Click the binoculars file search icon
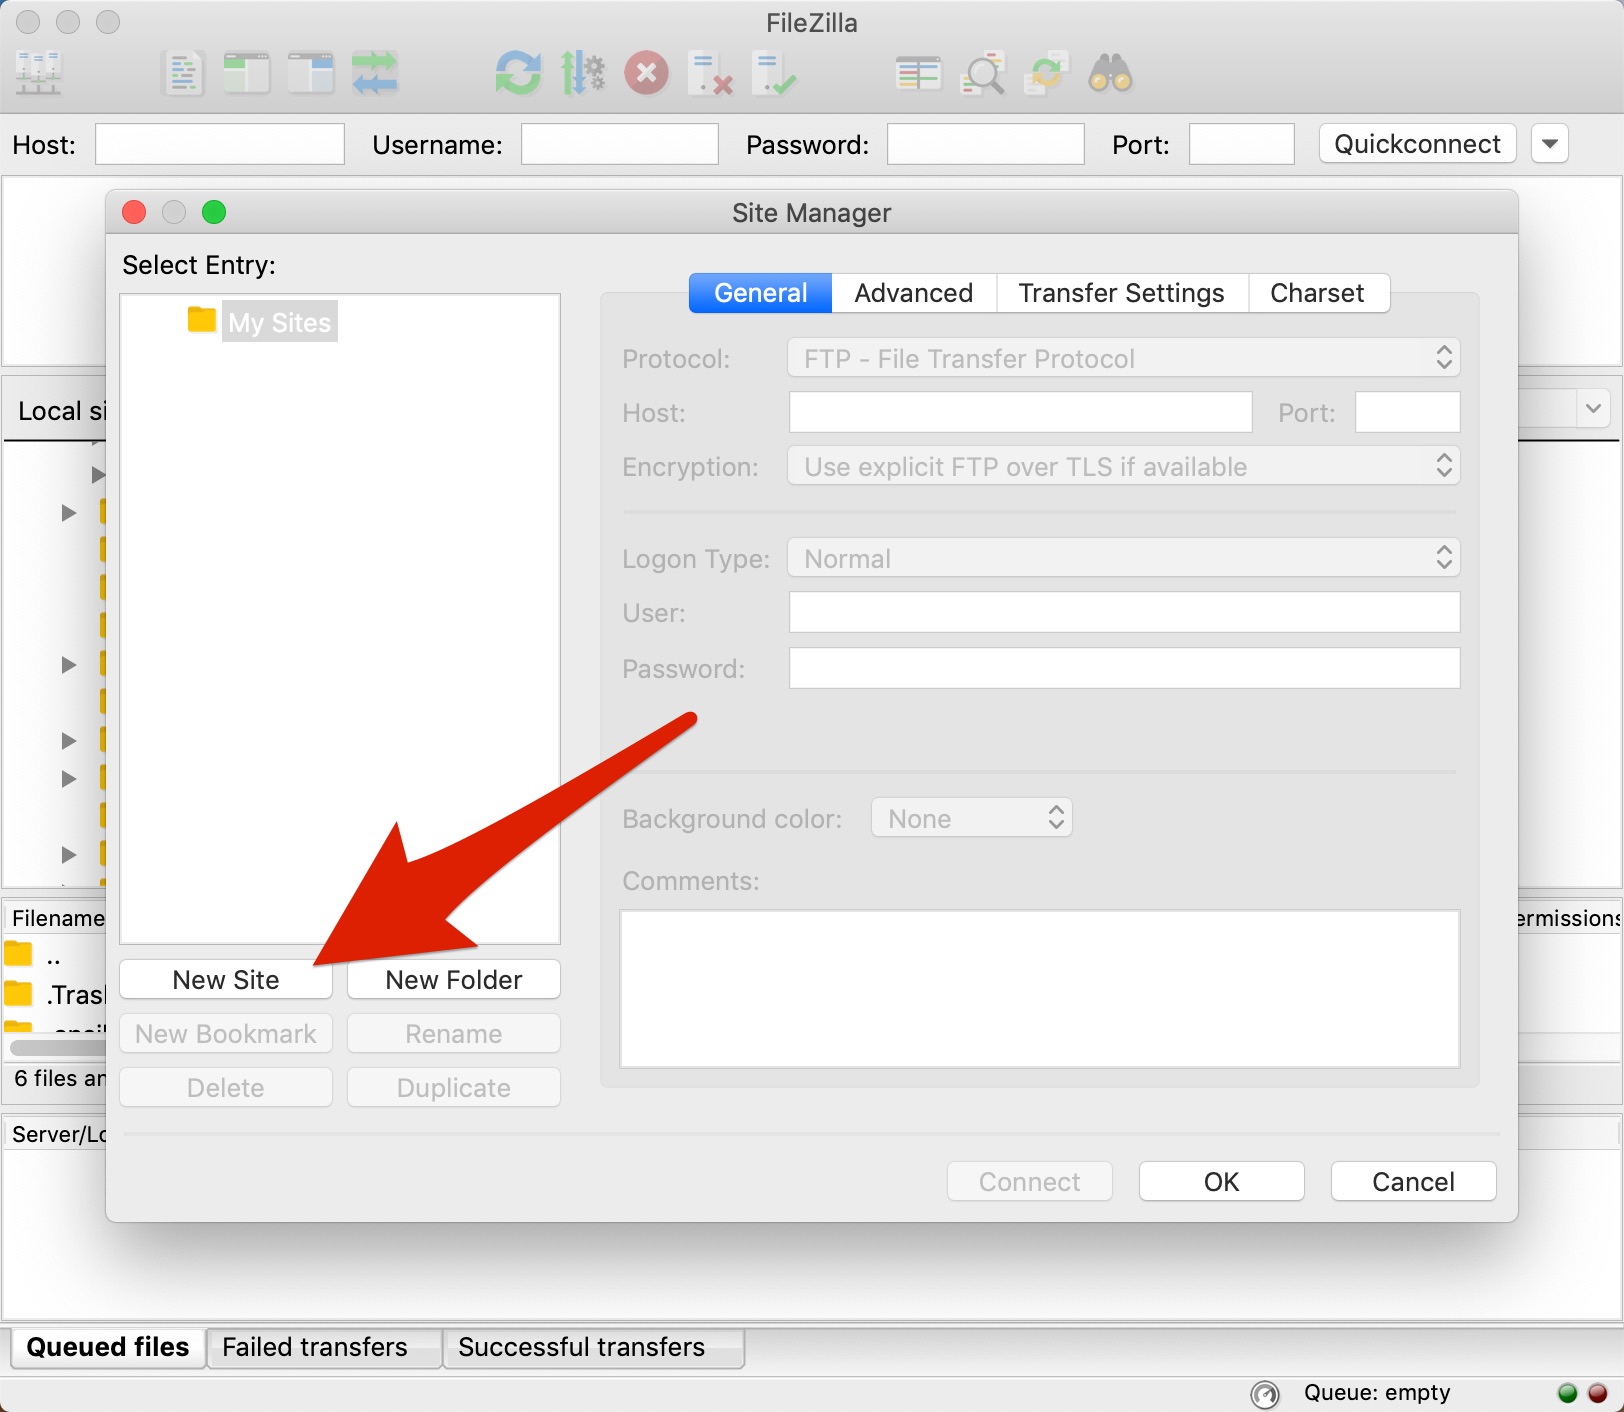 click(1110, 73)
